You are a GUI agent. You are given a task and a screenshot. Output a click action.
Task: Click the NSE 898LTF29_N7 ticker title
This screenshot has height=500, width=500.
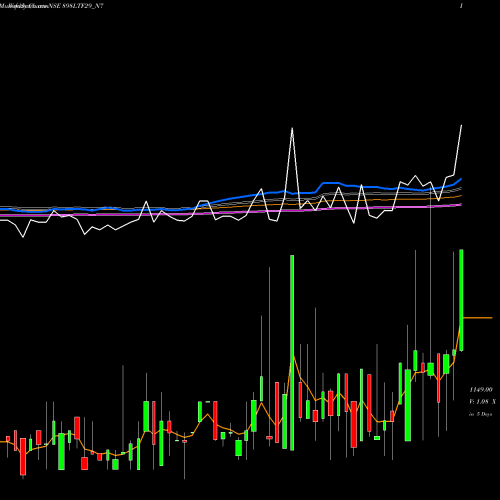point(77,6)
